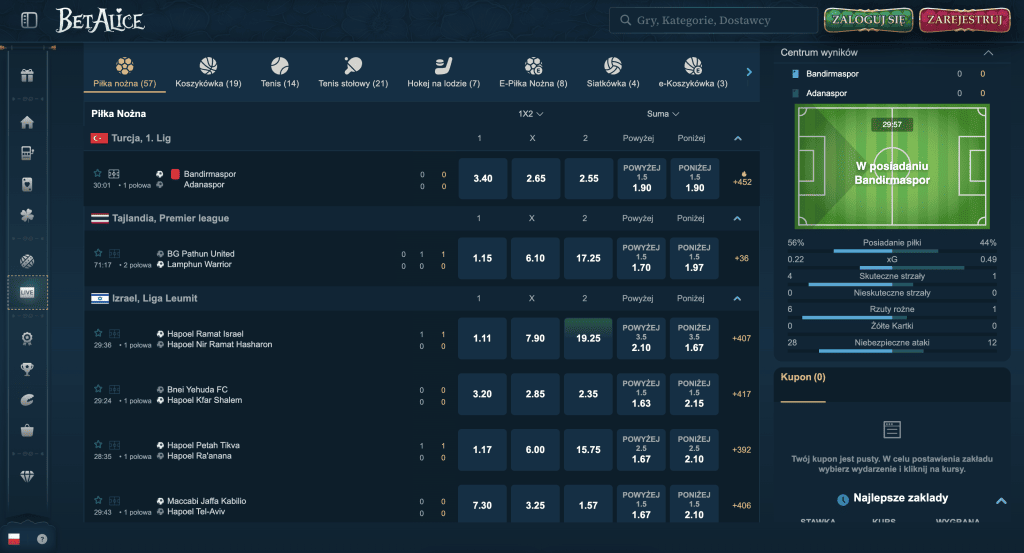This screenshot has height=553, width=1024.
Task: Open the clover icon in sidebar
Action: (x=27, y=215)
